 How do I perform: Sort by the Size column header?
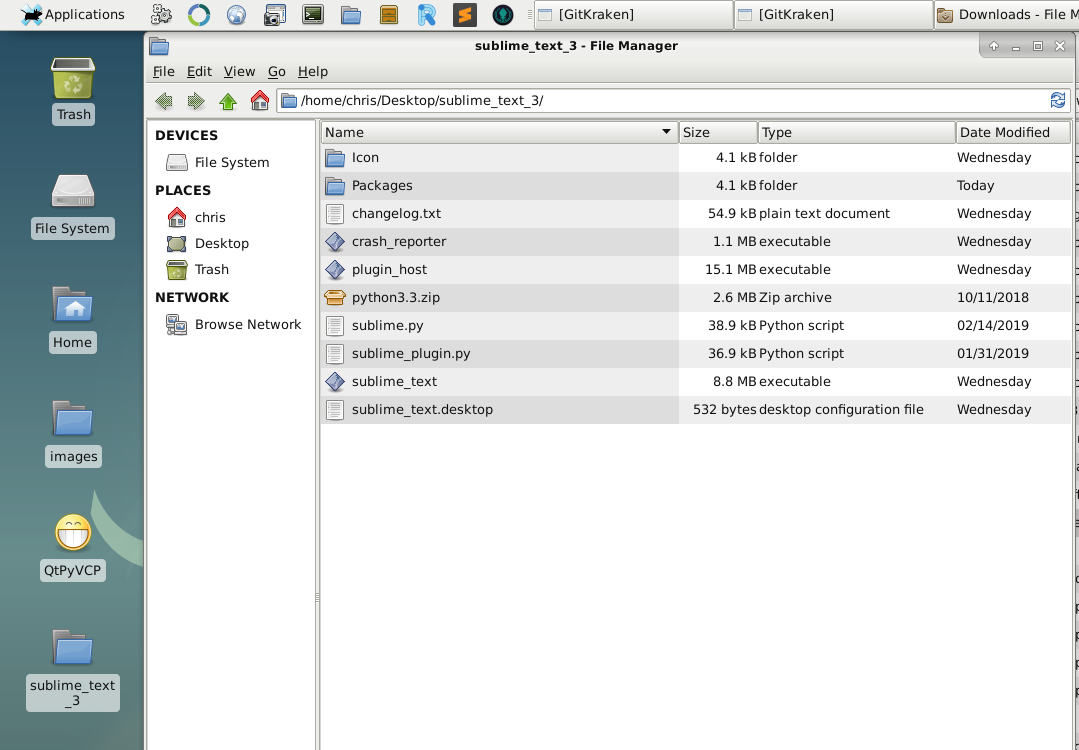[718, 132]
